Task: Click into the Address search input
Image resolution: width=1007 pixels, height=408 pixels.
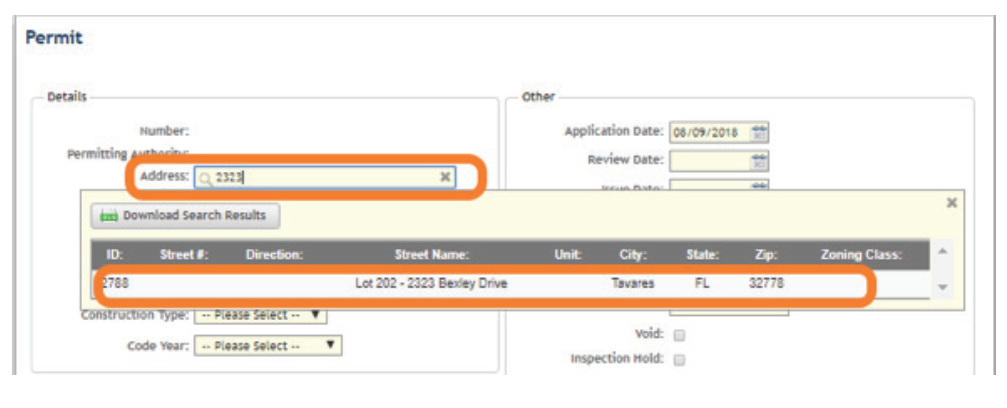Action: pos(325,177)
